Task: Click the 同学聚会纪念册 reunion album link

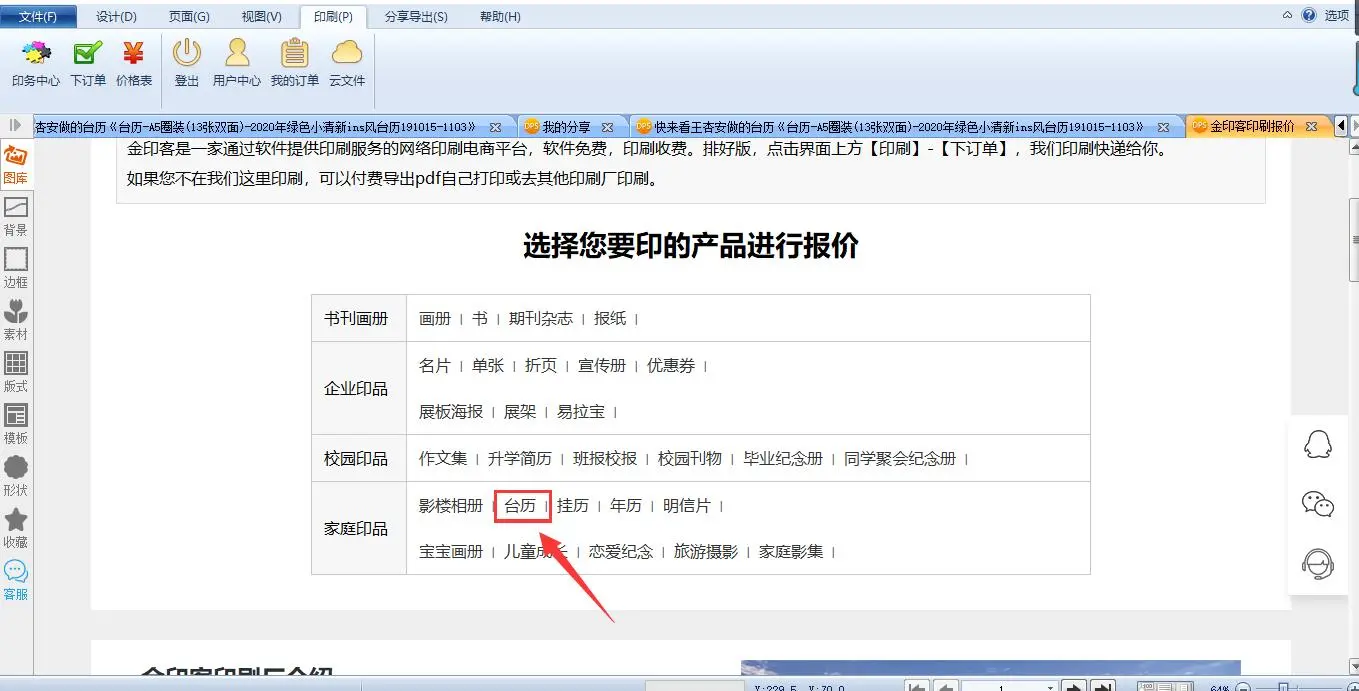Action: pyautogui.click(x=900, y=458)
